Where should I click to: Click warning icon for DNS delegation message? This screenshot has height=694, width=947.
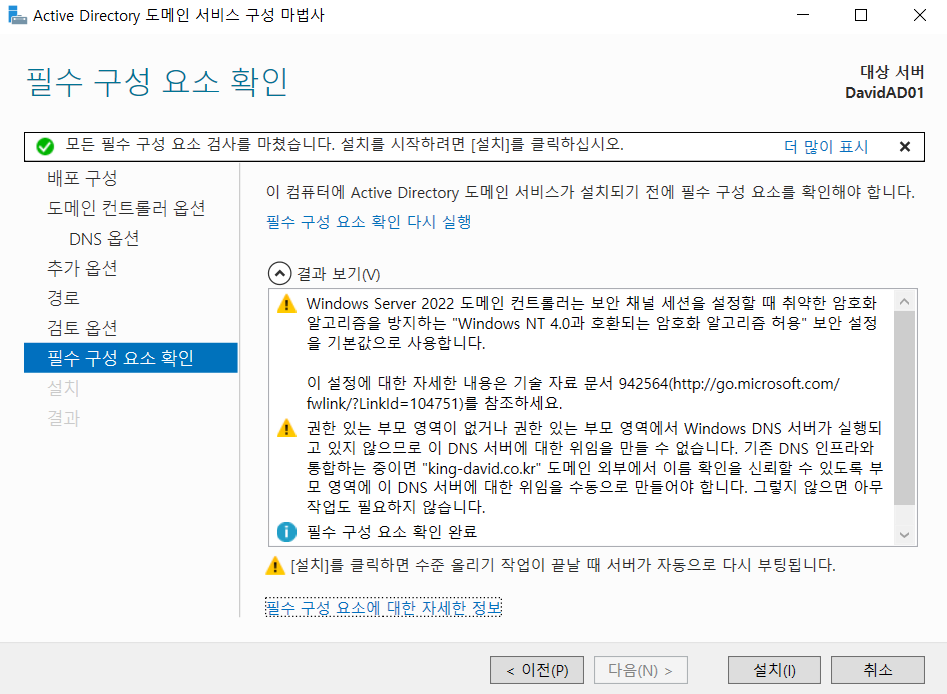click(x=286, y=428)
